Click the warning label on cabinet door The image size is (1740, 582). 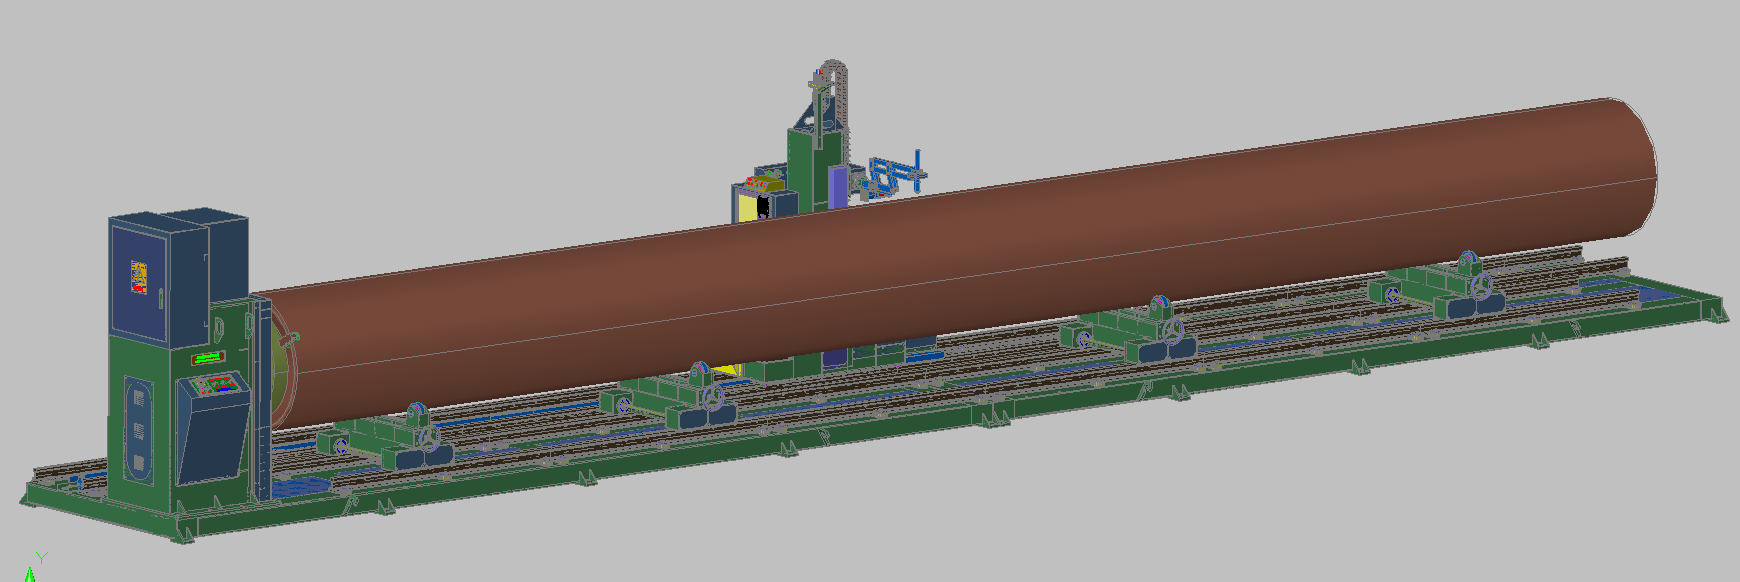(139, 277)
